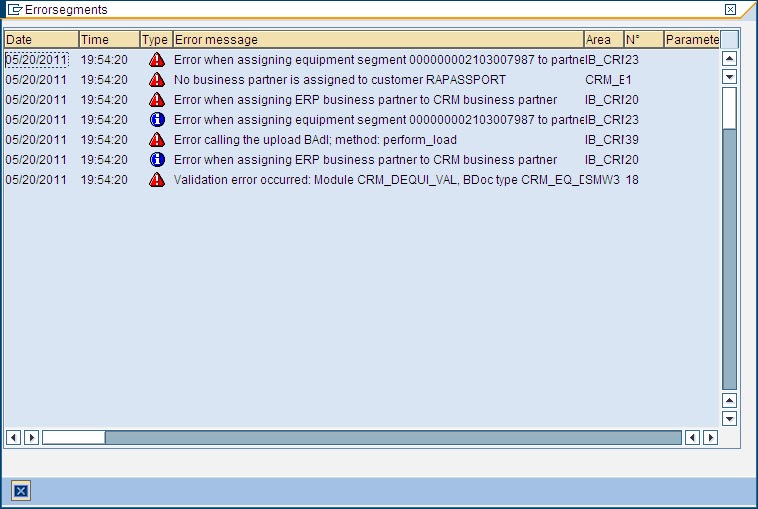This screenshot has height=509, width=758.
Task: Click the red error icon for 'No business partner is assigned' row
Action: click(x=157, y=79)
